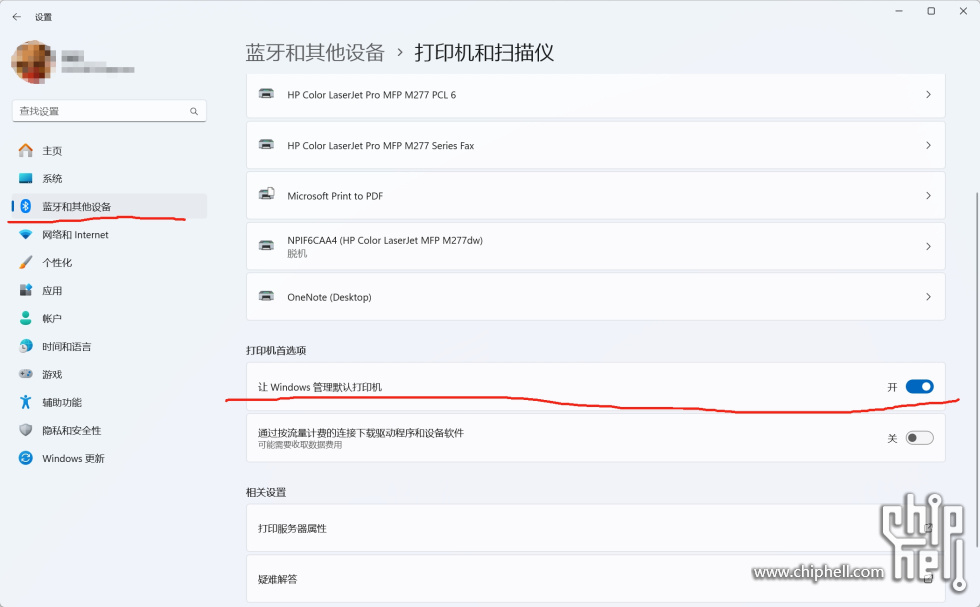Image resolution: width=980 pixels, height=607 pixels.
Task: Open 隐私和安全性 in the sidebar
Action: click(109, 430)
